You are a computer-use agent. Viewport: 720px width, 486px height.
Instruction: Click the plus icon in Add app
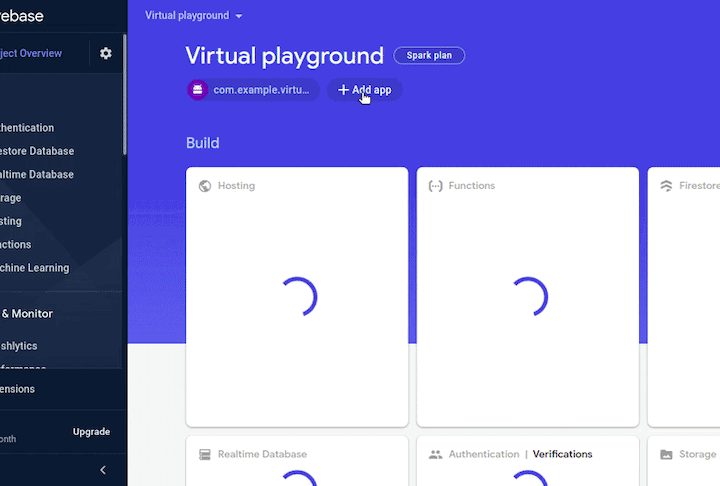click(x=343, y=90)
